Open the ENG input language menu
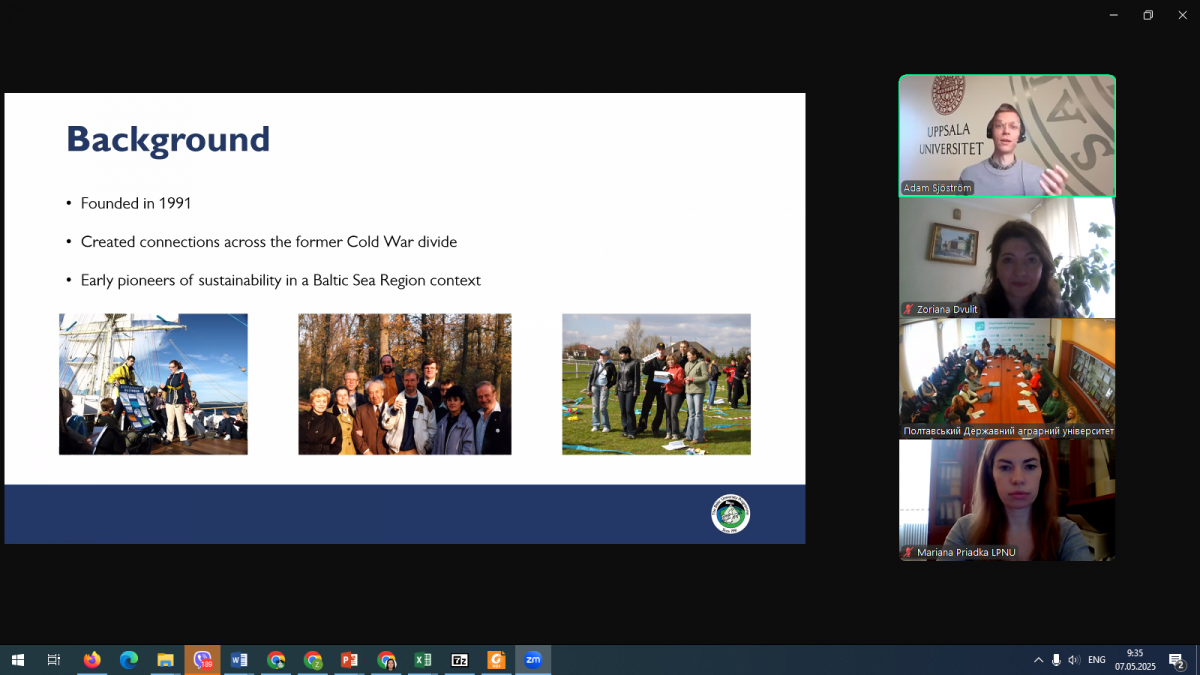The image size is (1200, 675). [1097, 660]
